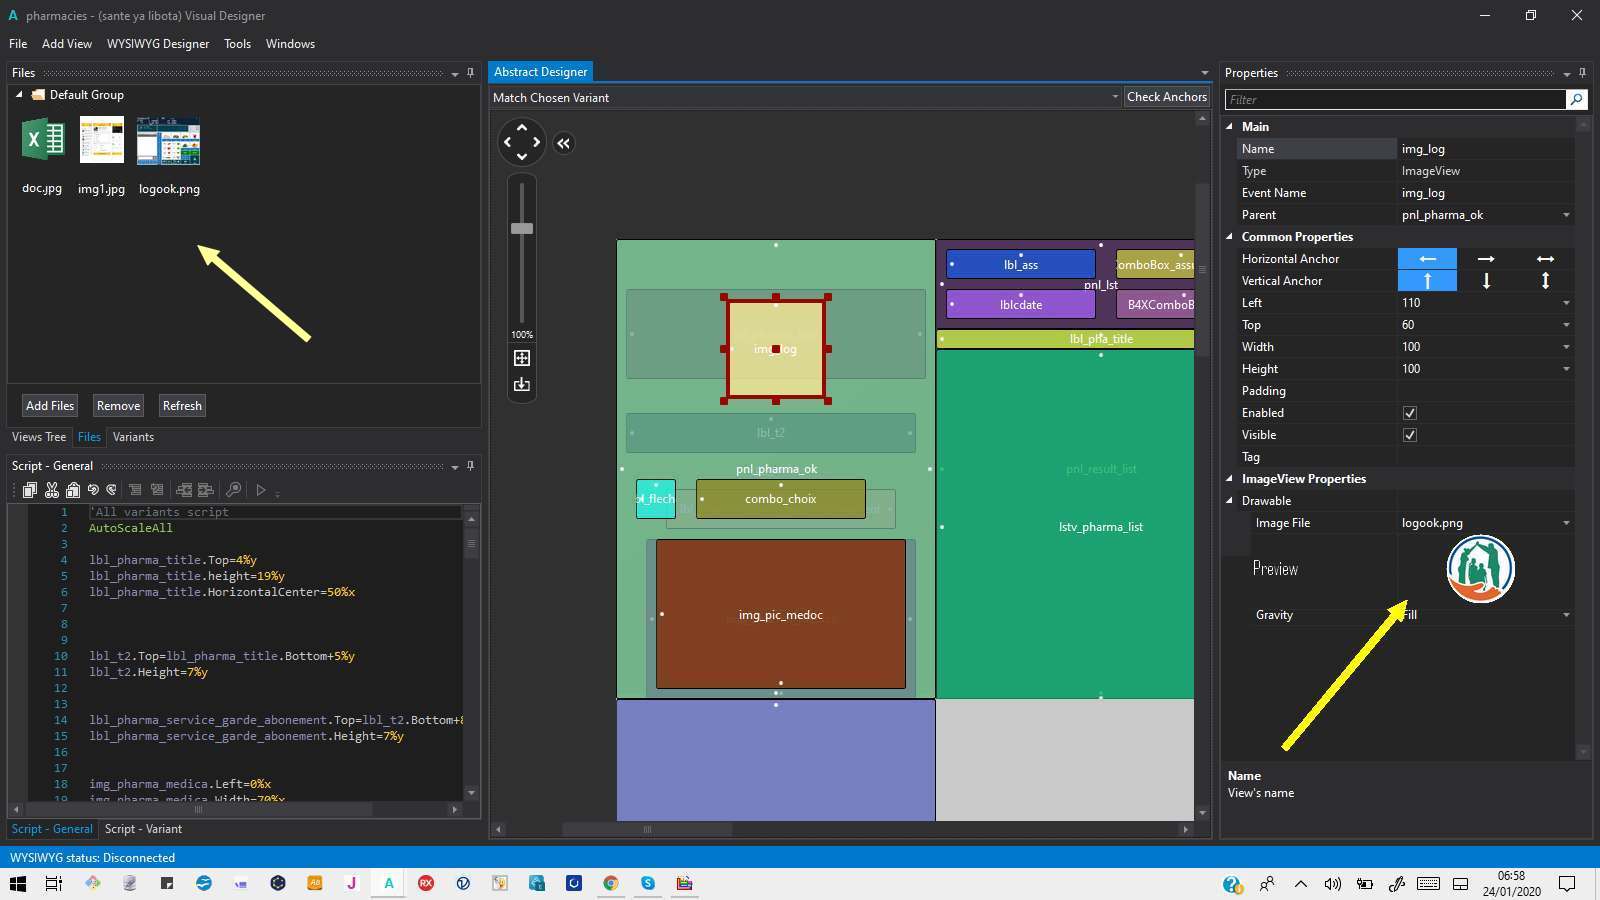Select the combo_choix view in designer

pos(781,499)
